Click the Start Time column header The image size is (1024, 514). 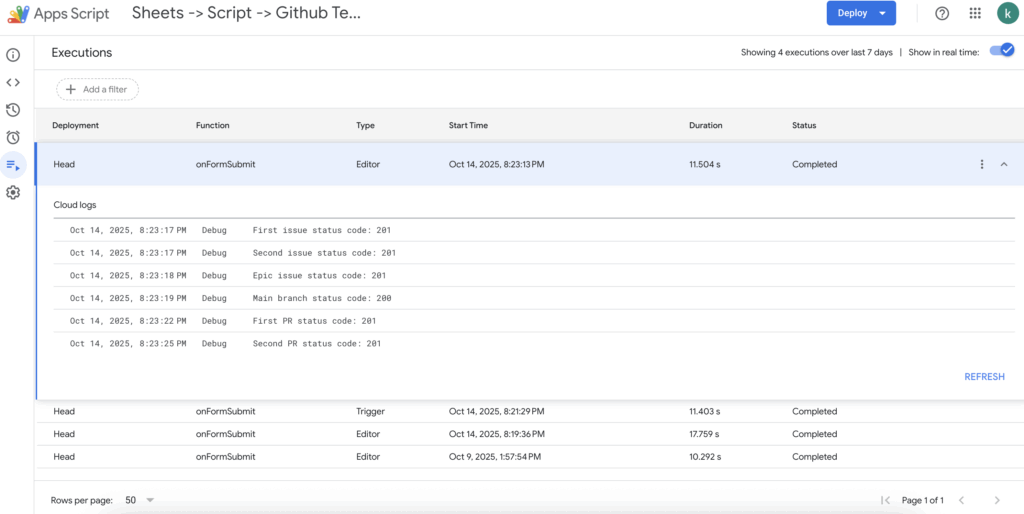468,125
